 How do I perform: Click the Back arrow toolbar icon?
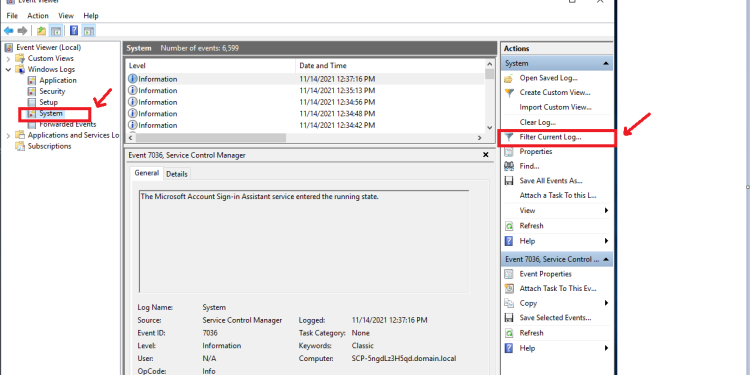point(9,31)
